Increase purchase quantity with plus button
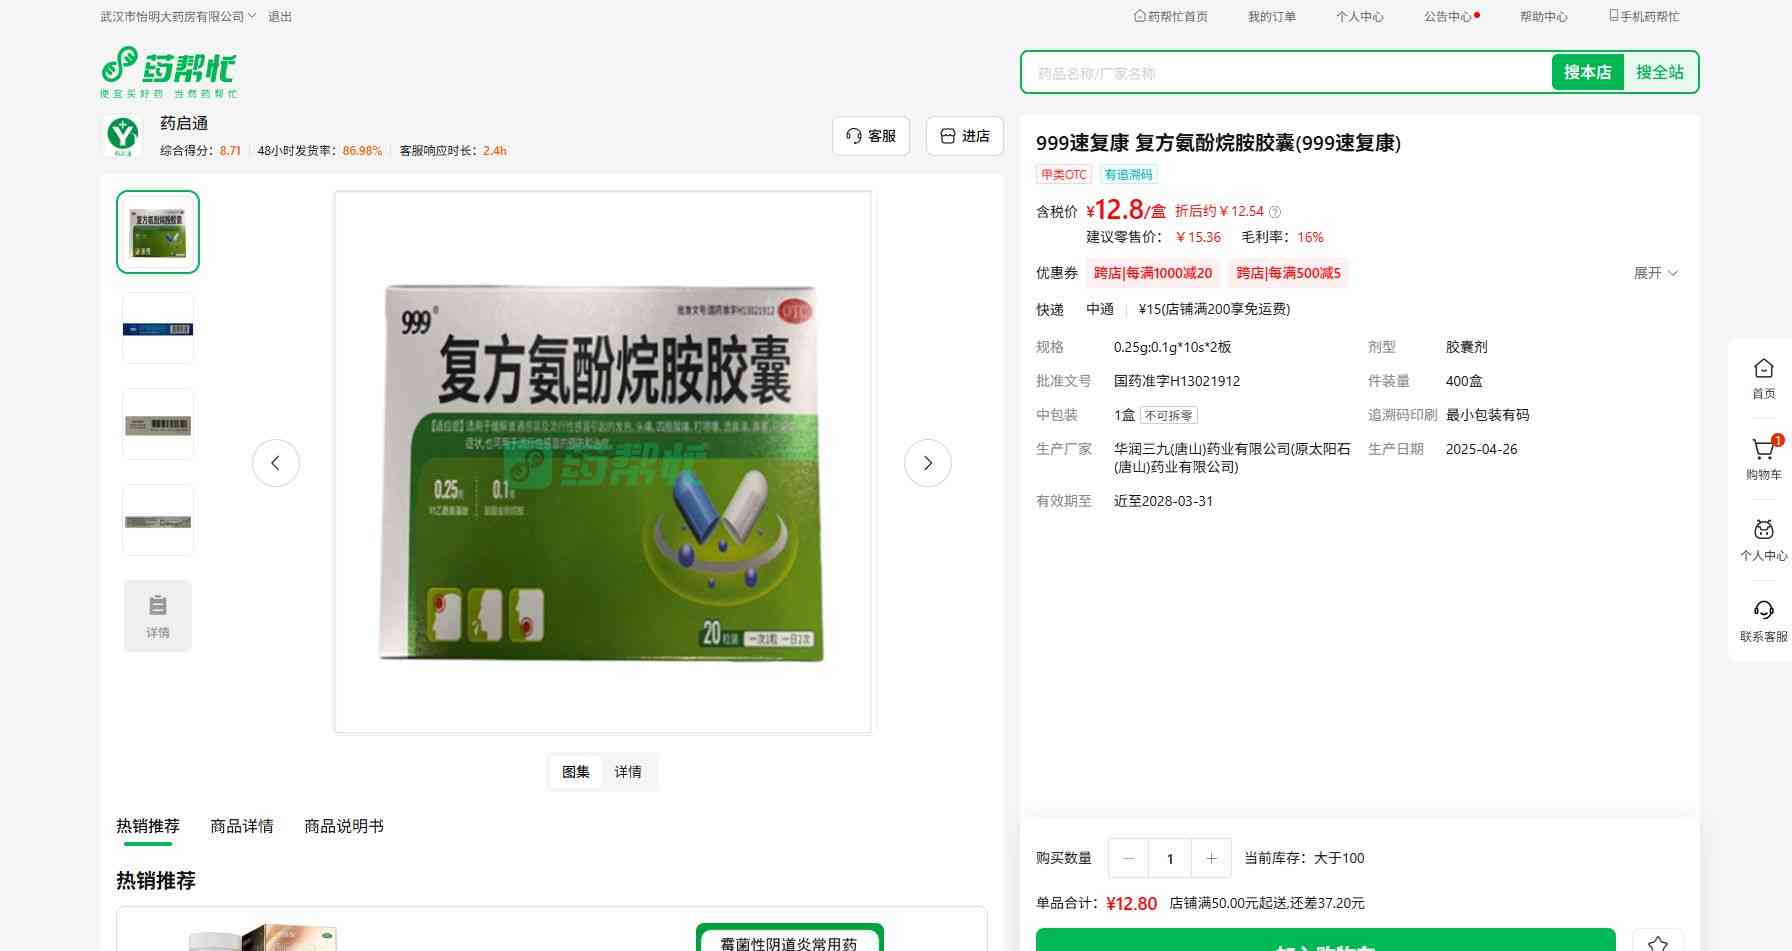 [1211, 858]
